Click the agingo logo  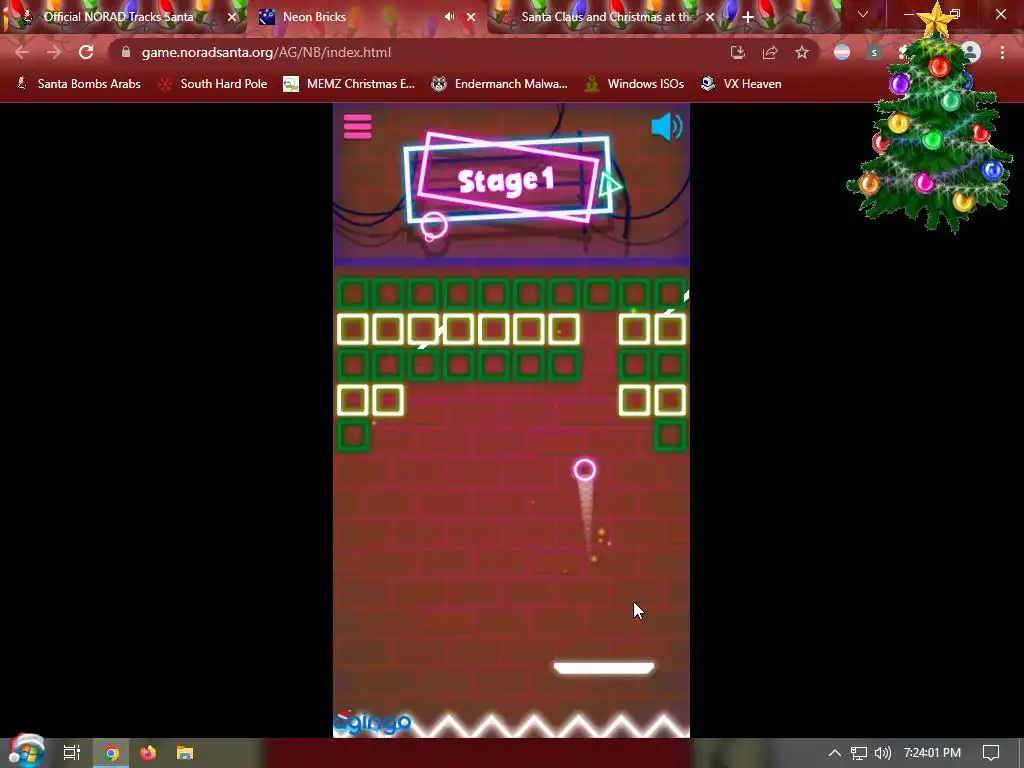tap(372, 722)
